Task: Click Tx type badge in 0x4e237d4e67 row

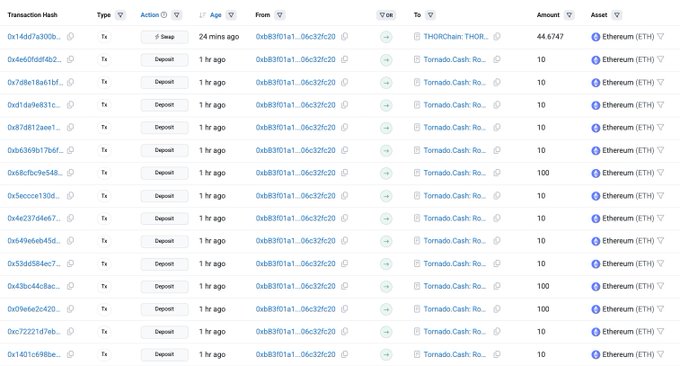Action: (104, 218)
